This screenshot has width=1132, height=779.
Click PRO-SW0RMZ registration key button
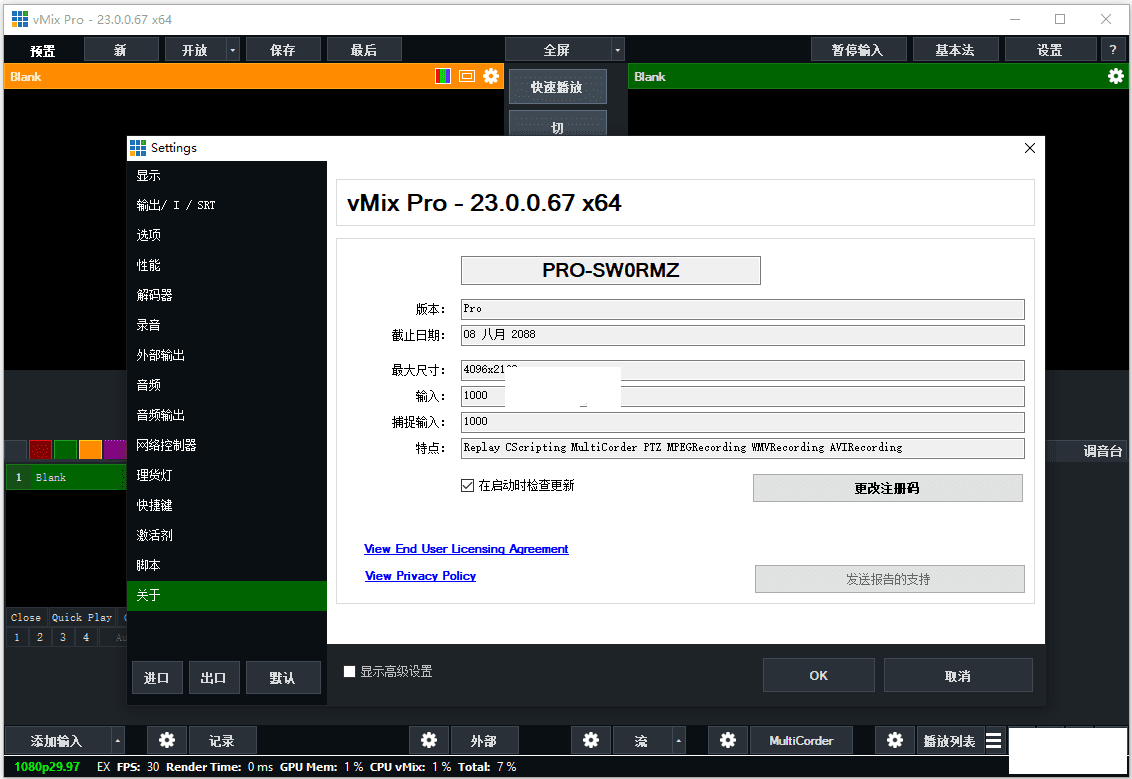tap(611, 270)
